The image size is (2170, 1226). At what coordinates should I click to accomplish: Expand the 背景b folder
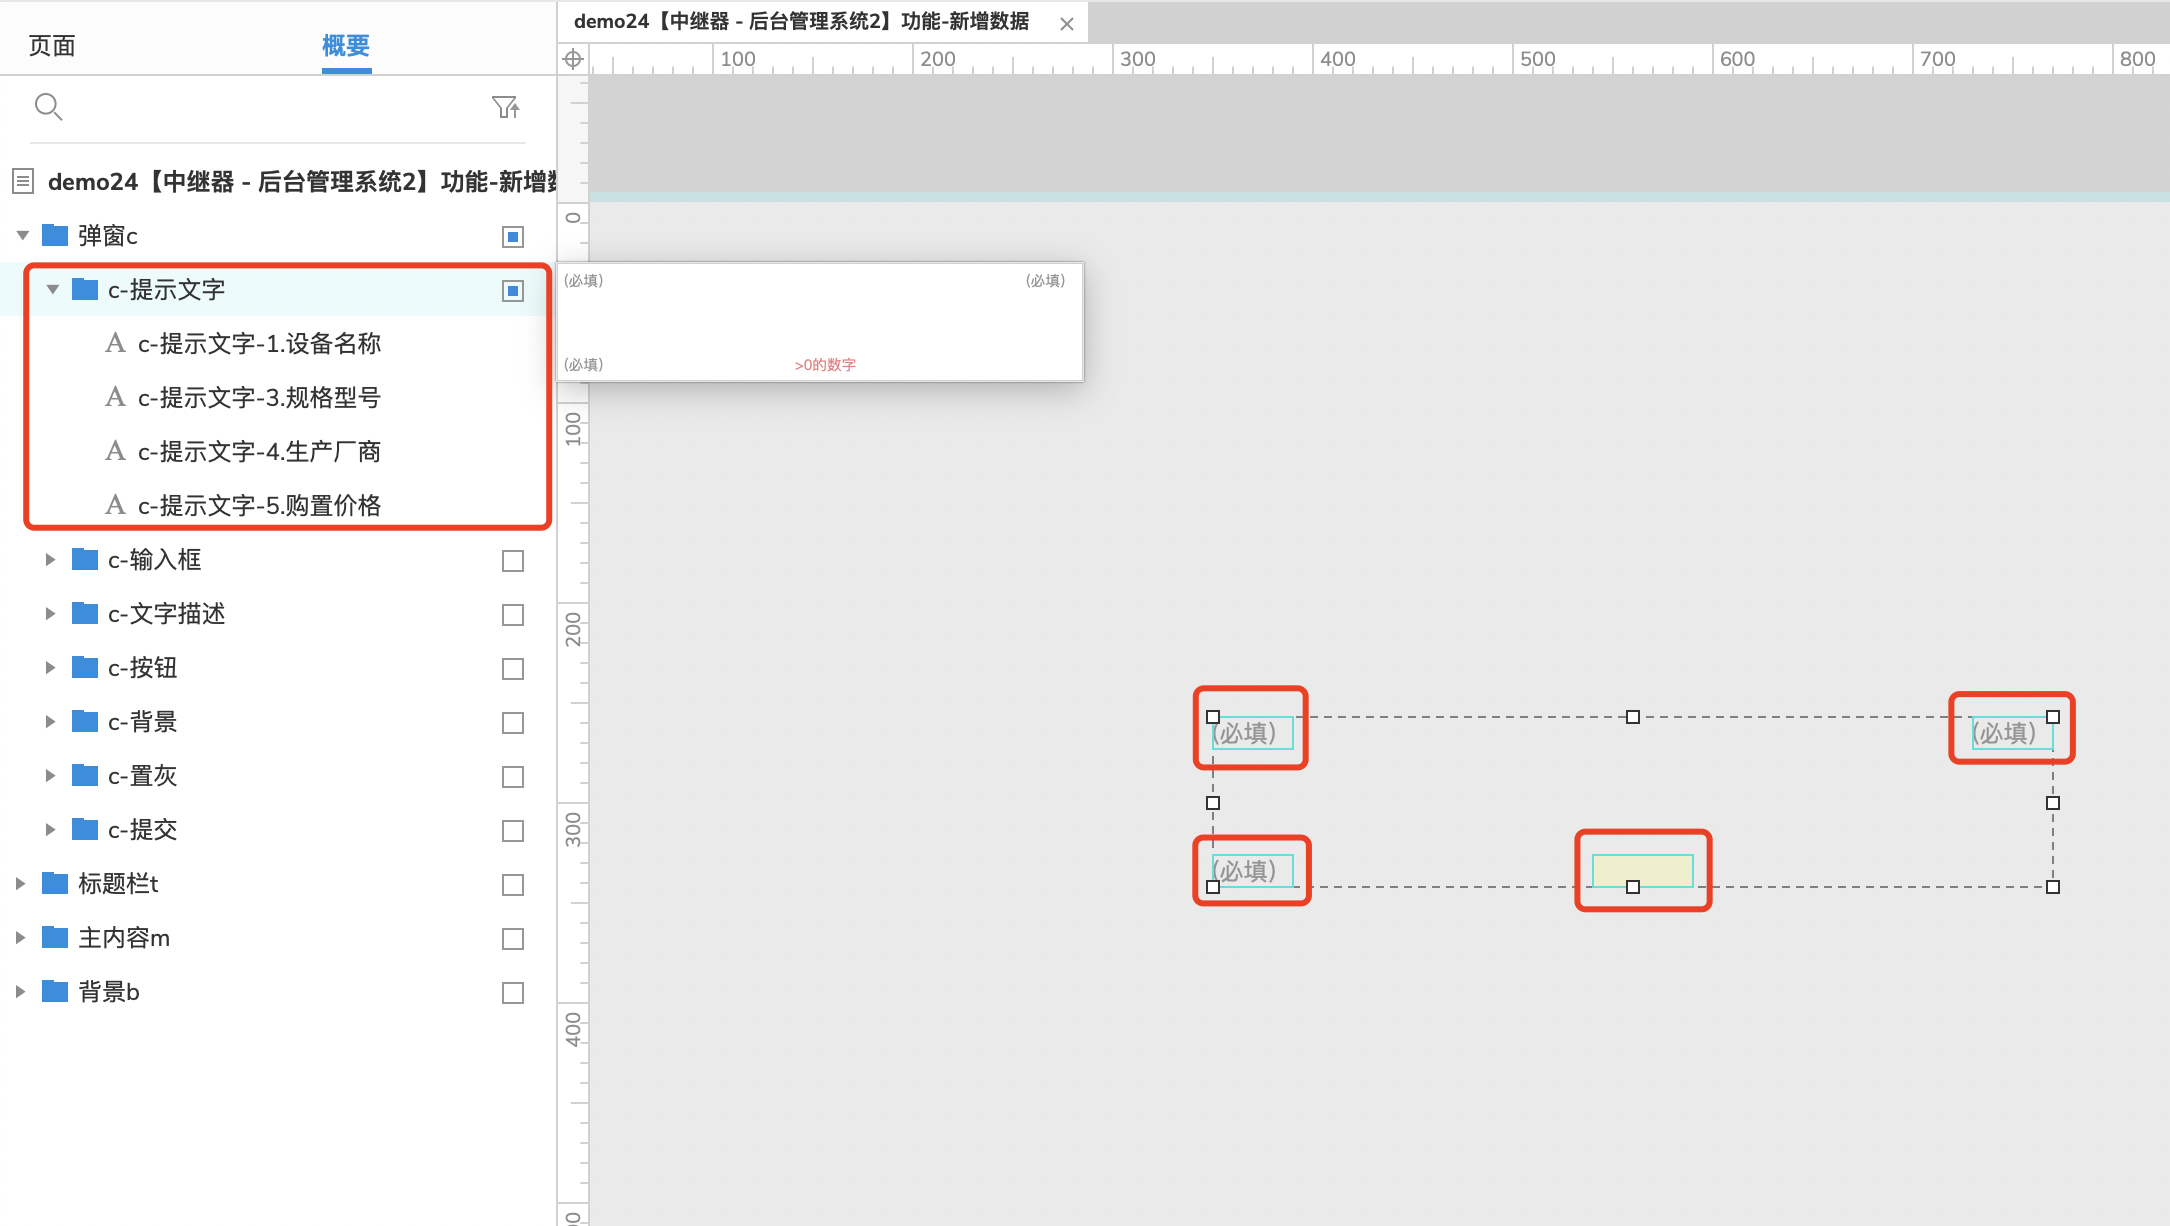click(20, 992)
